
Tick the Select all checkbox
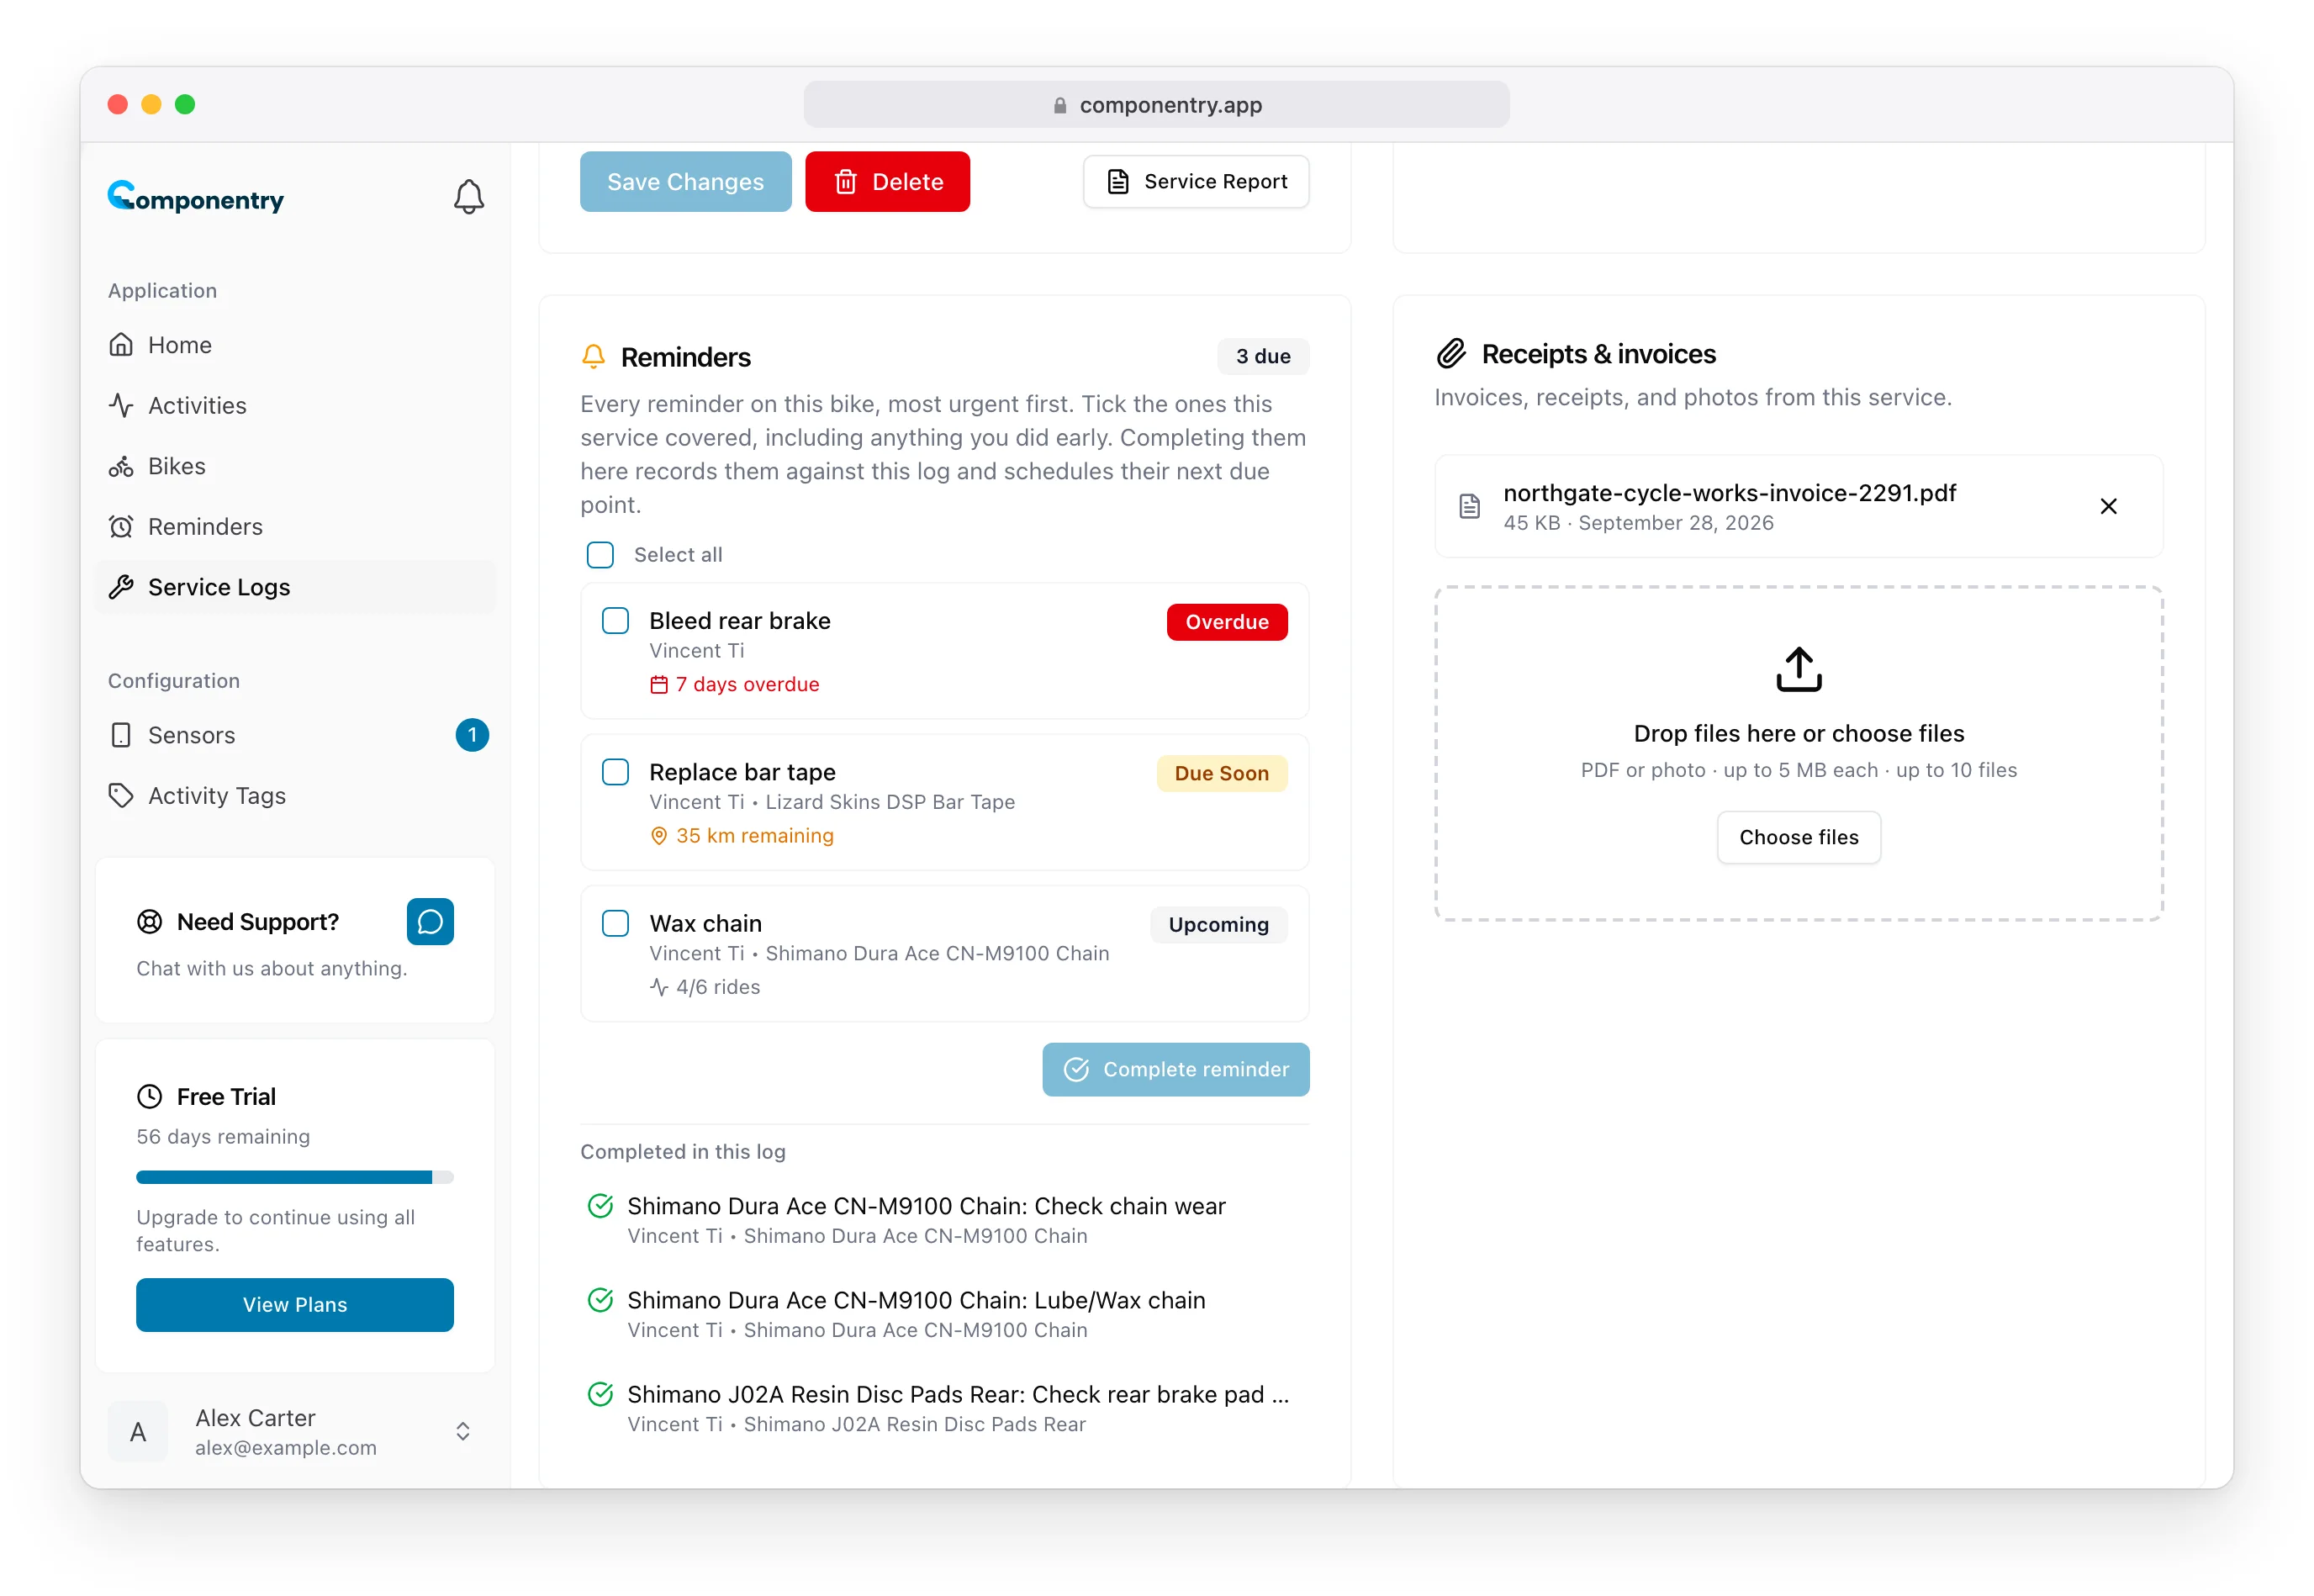tap(600, 555)
